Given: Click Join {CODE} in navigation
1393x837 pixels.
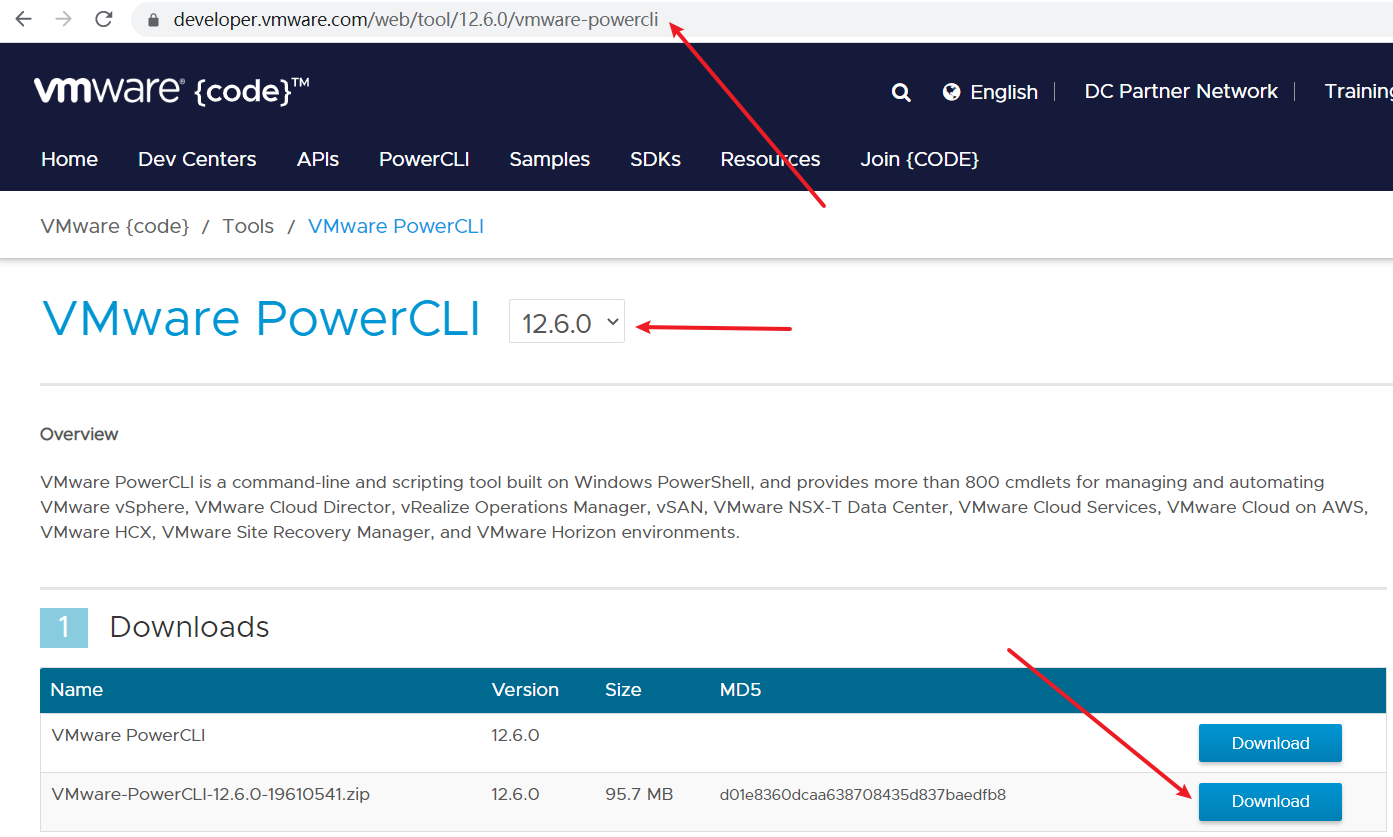Looking at the screenshot, I should pyautogui.click(x=919, y=159).
